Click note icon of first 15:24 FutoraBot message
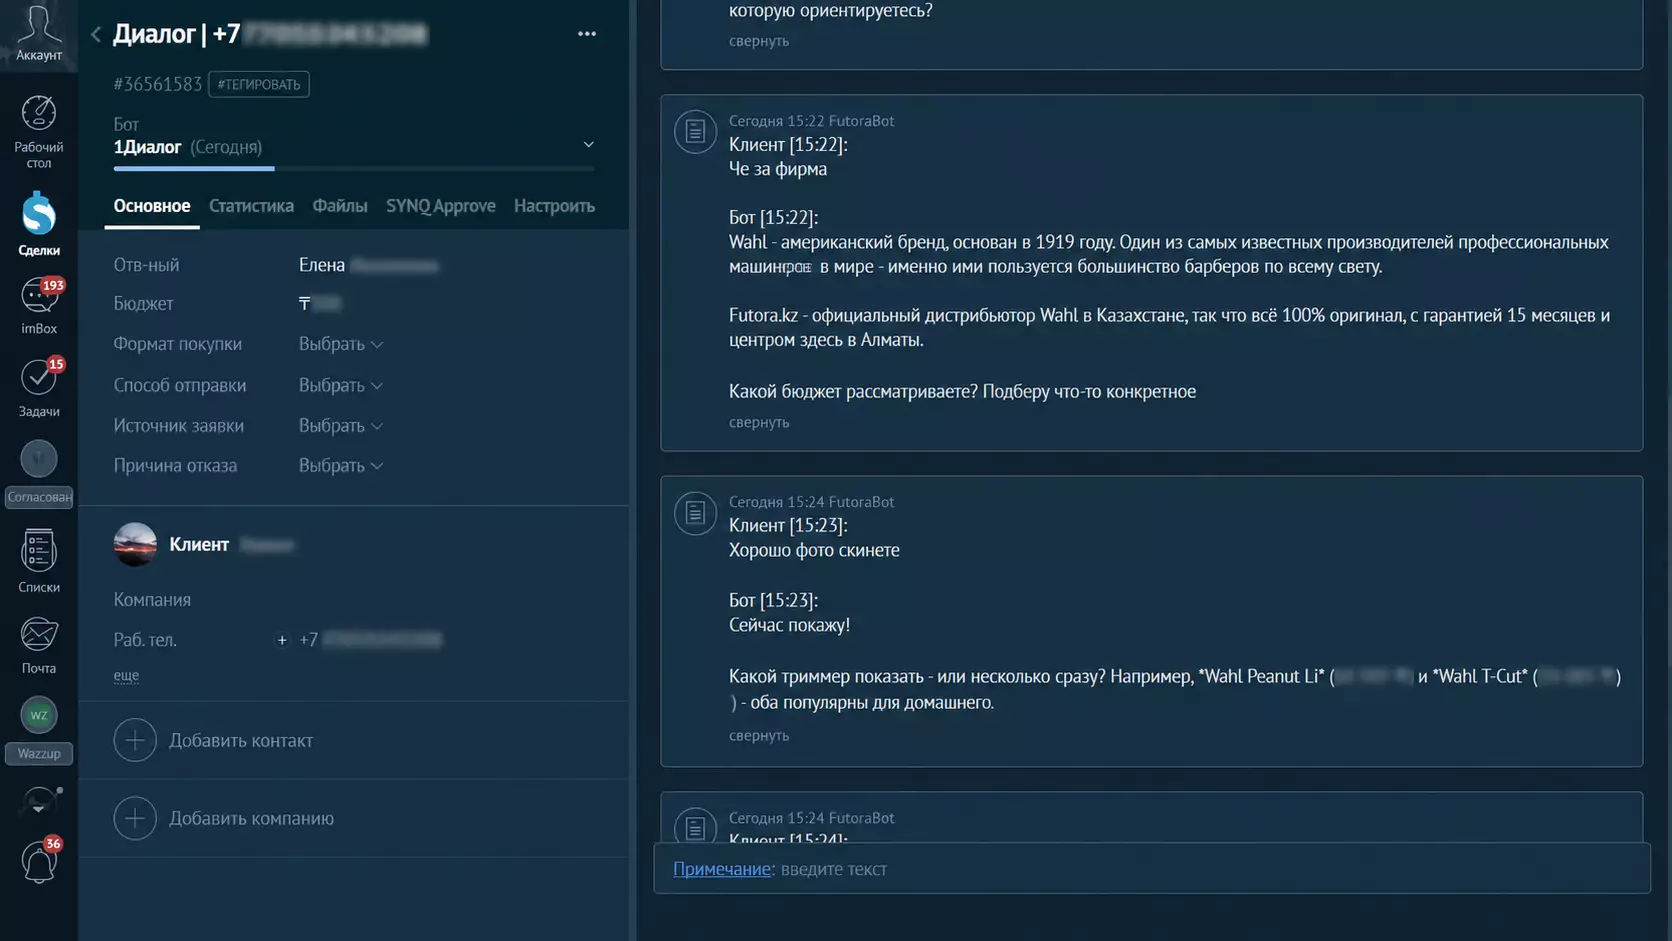Viewport: 1672px width, 941px height. click(x=695, y=513)
